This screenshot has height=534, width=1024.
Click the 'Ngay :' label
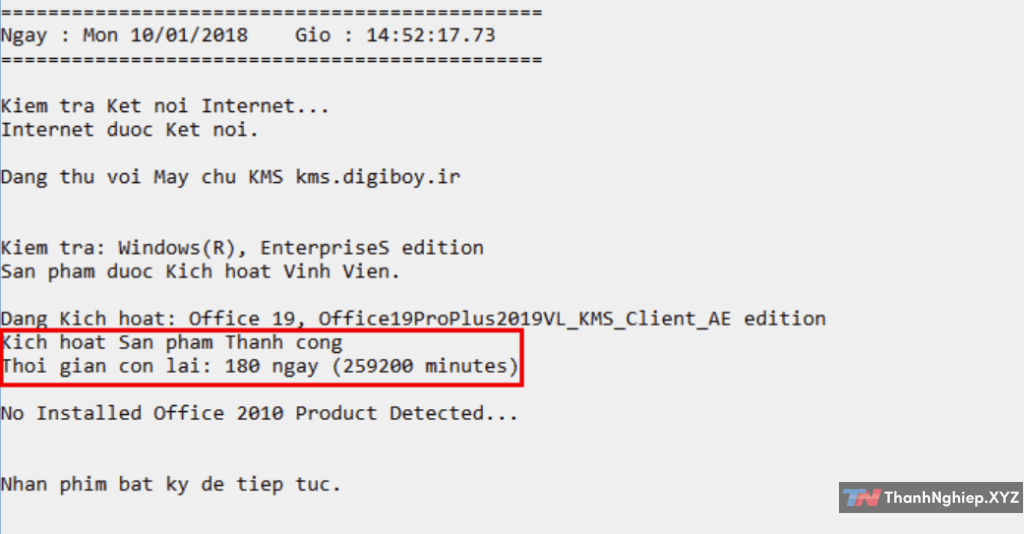(34, 36)
